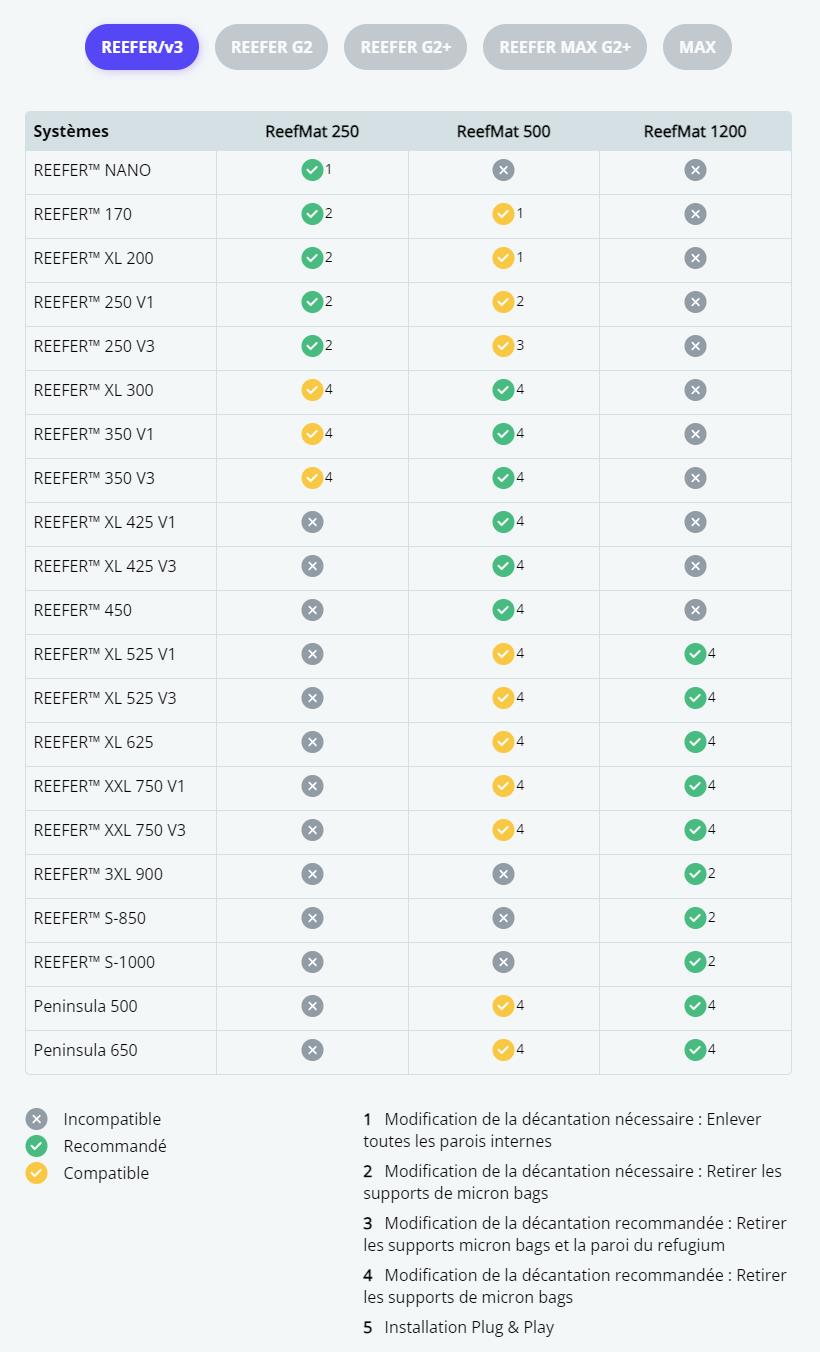Click green check for REEFER S-1000 ReefMat 1200
The image size is (820, 1352).
(695, 962)
